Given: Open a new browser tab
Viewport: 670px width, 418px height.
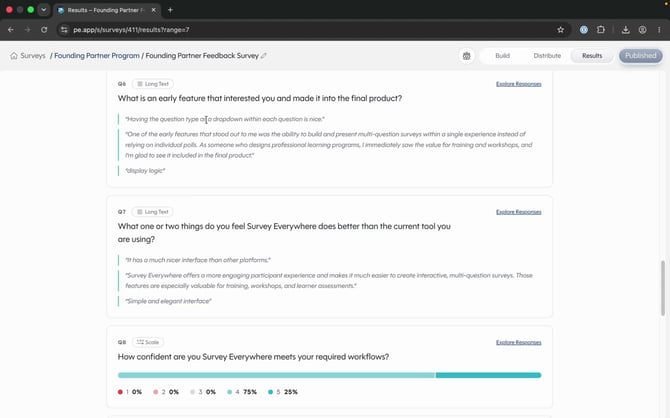Looking at the screenshot, I should [170, 10].
